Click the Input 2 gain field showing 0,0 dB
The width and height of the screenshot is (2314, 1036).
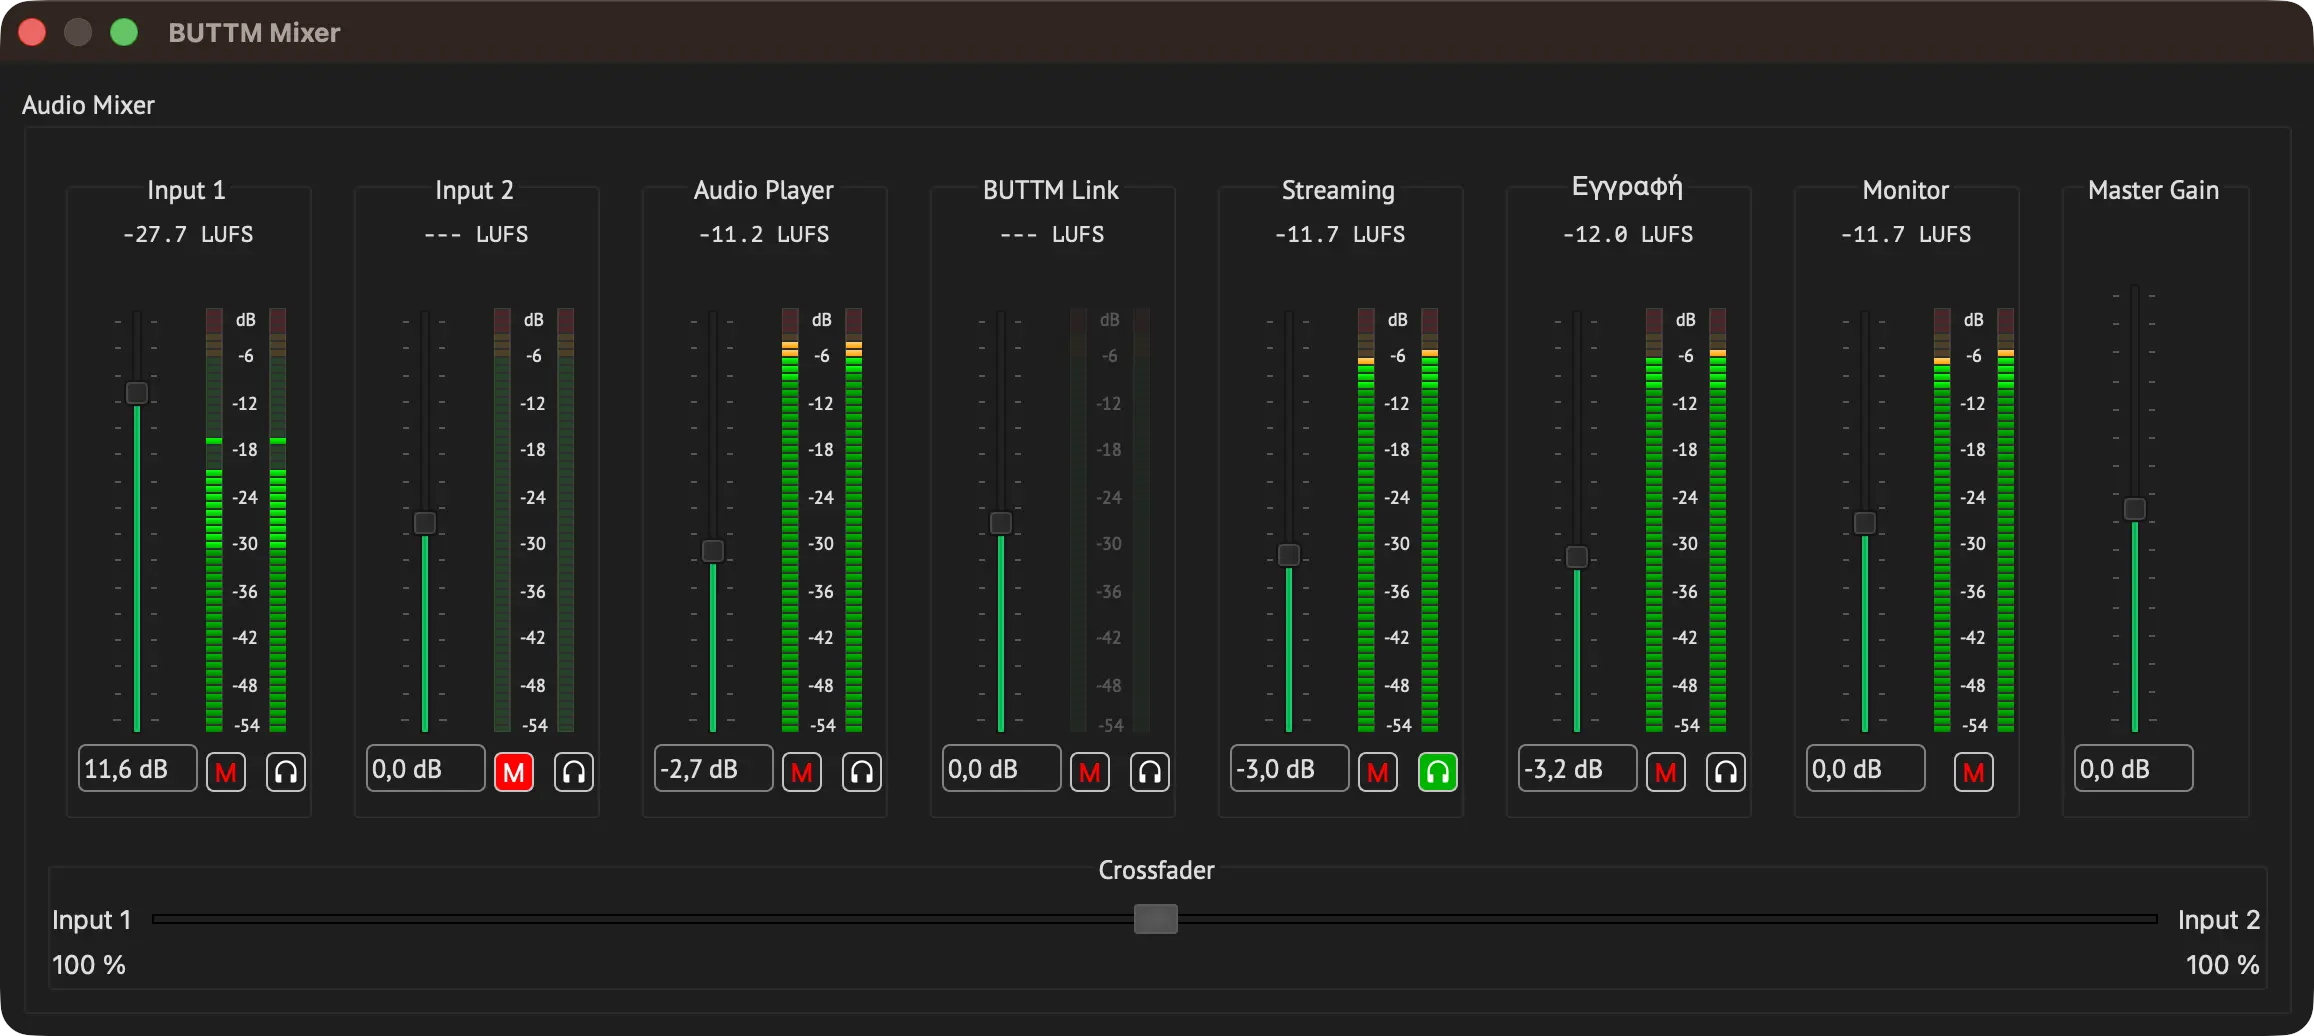point(426,769)
